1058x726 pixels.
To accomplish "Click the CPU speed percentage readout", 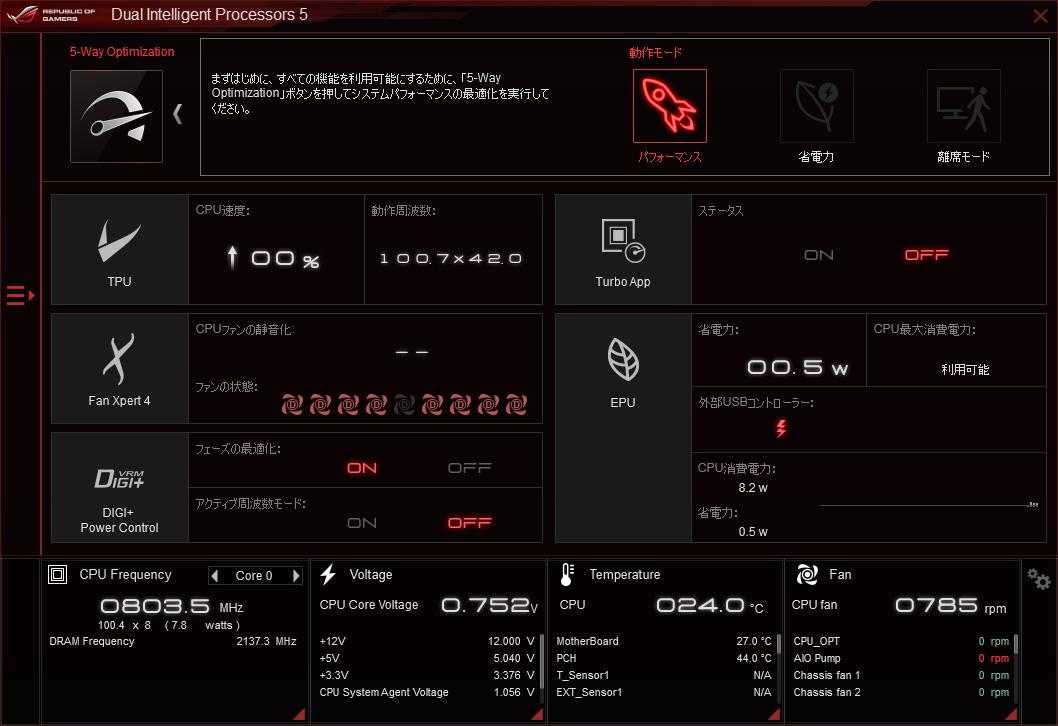I will click(273, 258).
